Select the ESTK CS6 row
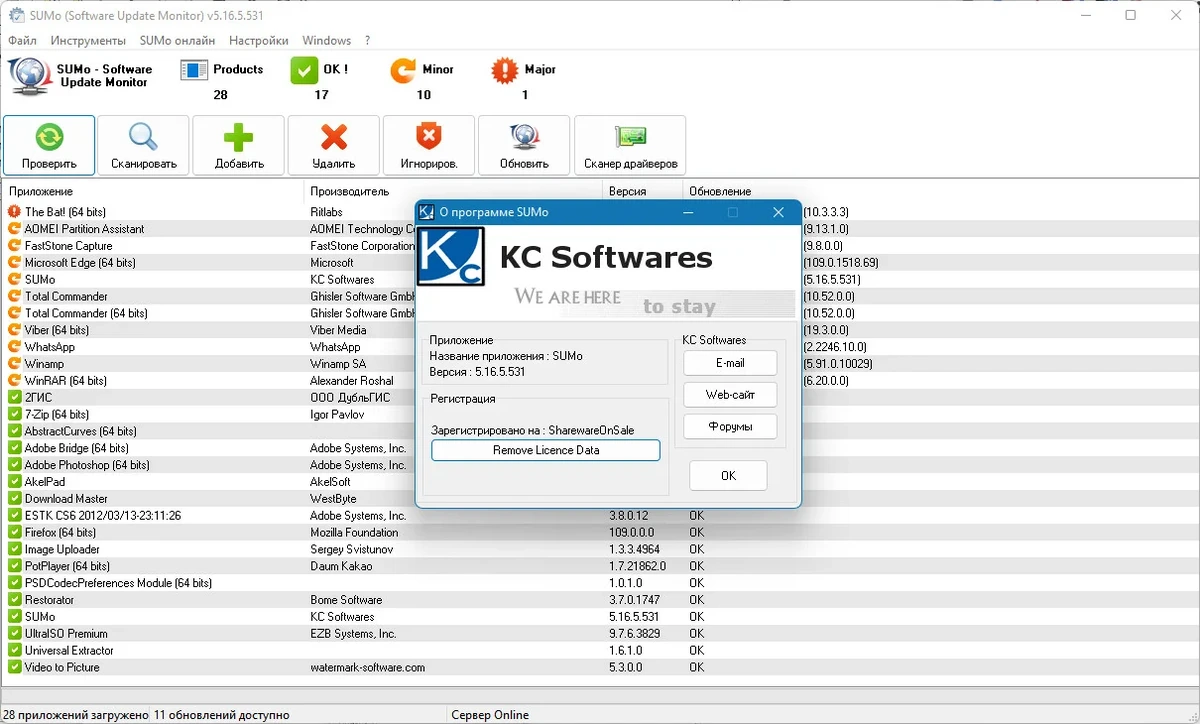 pyautogui.click(x=600, y=516)
